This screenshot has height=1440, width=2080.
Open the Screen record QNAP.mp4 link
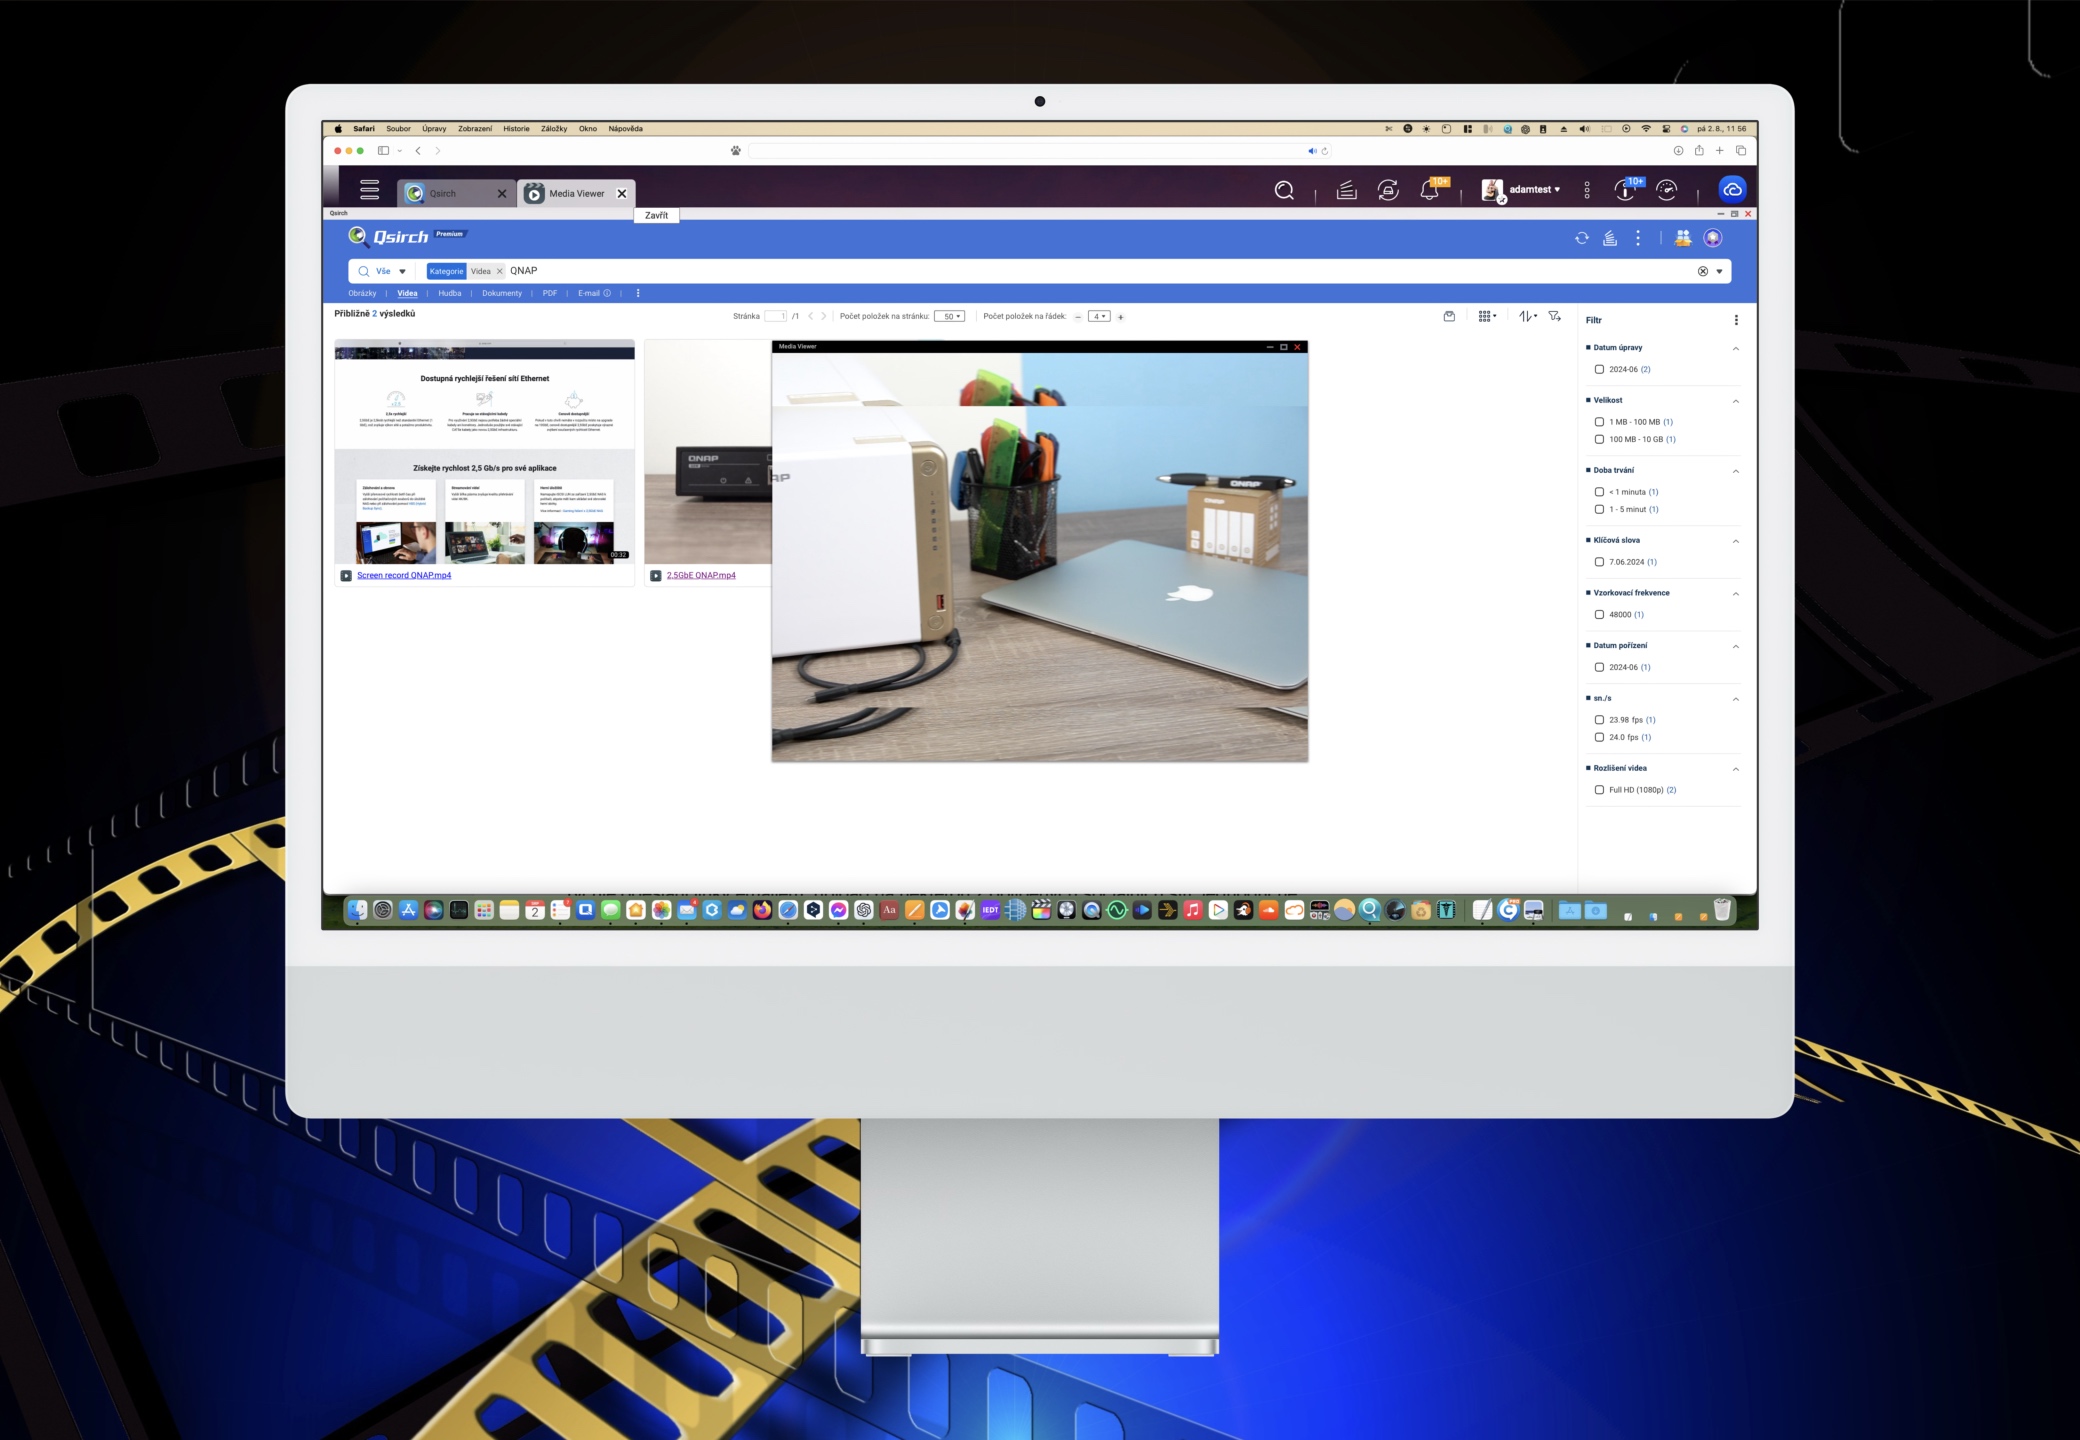(x=404, y=575)
